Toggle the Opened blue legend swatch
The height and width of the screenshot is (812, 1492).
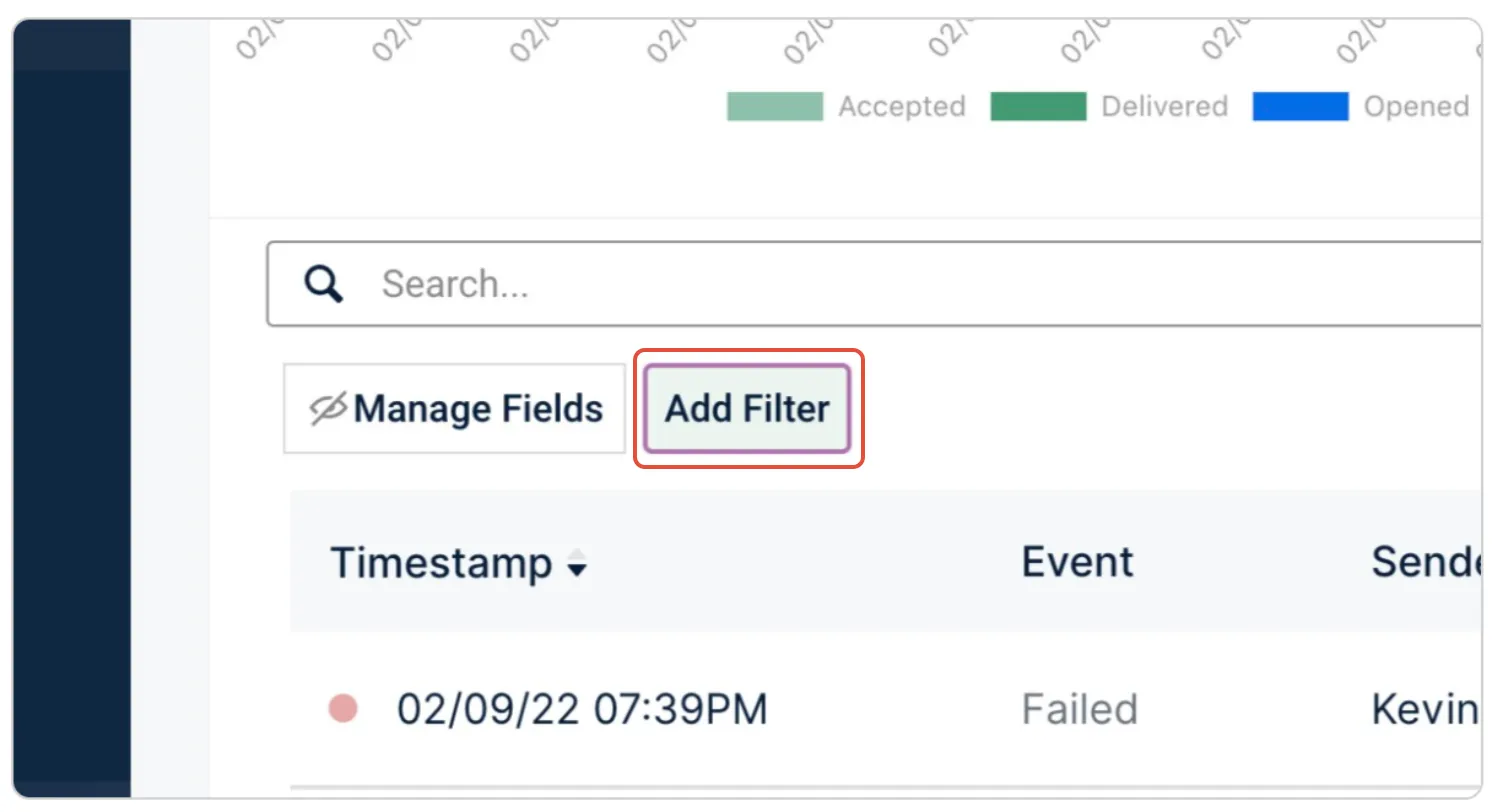pyautogui.click(x=1300, y=107)
